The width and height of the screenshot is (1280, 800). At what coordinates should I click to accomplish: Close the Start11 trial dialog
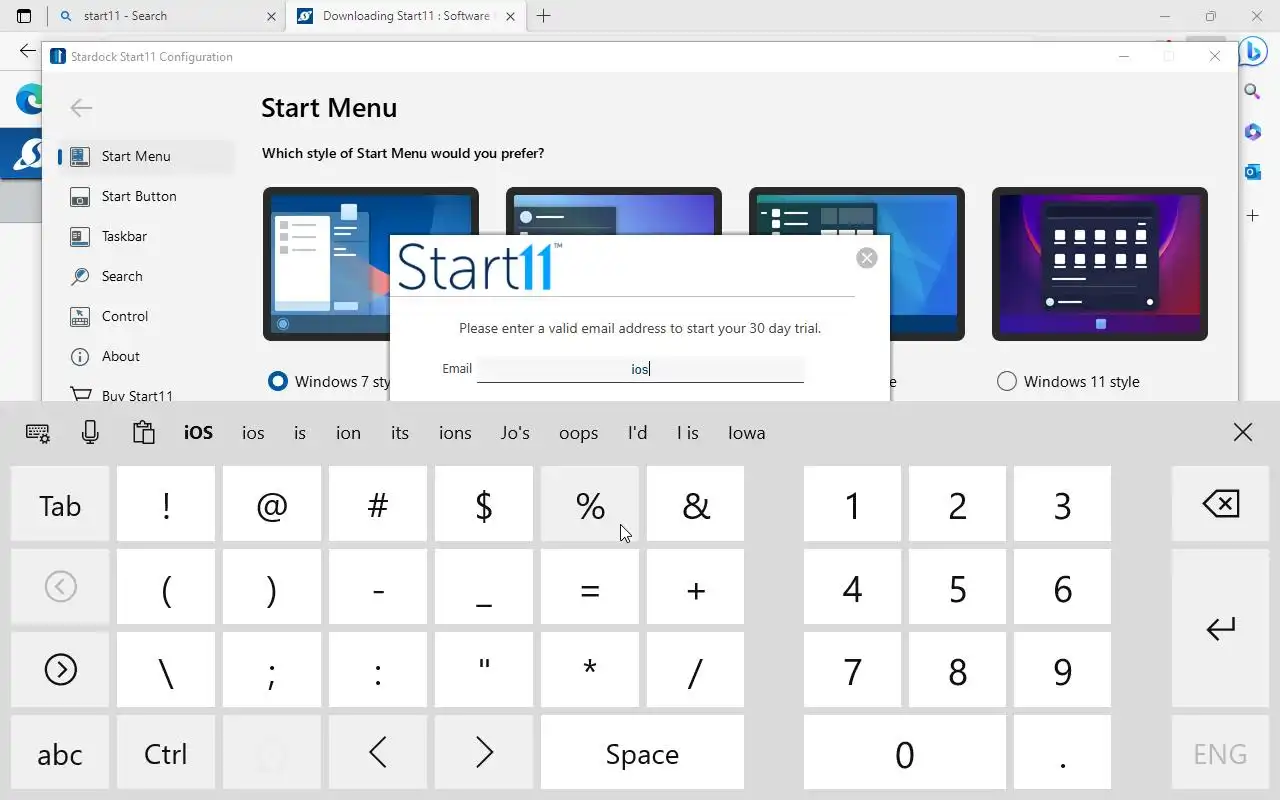pyautogui.click(x=867, y=258)
